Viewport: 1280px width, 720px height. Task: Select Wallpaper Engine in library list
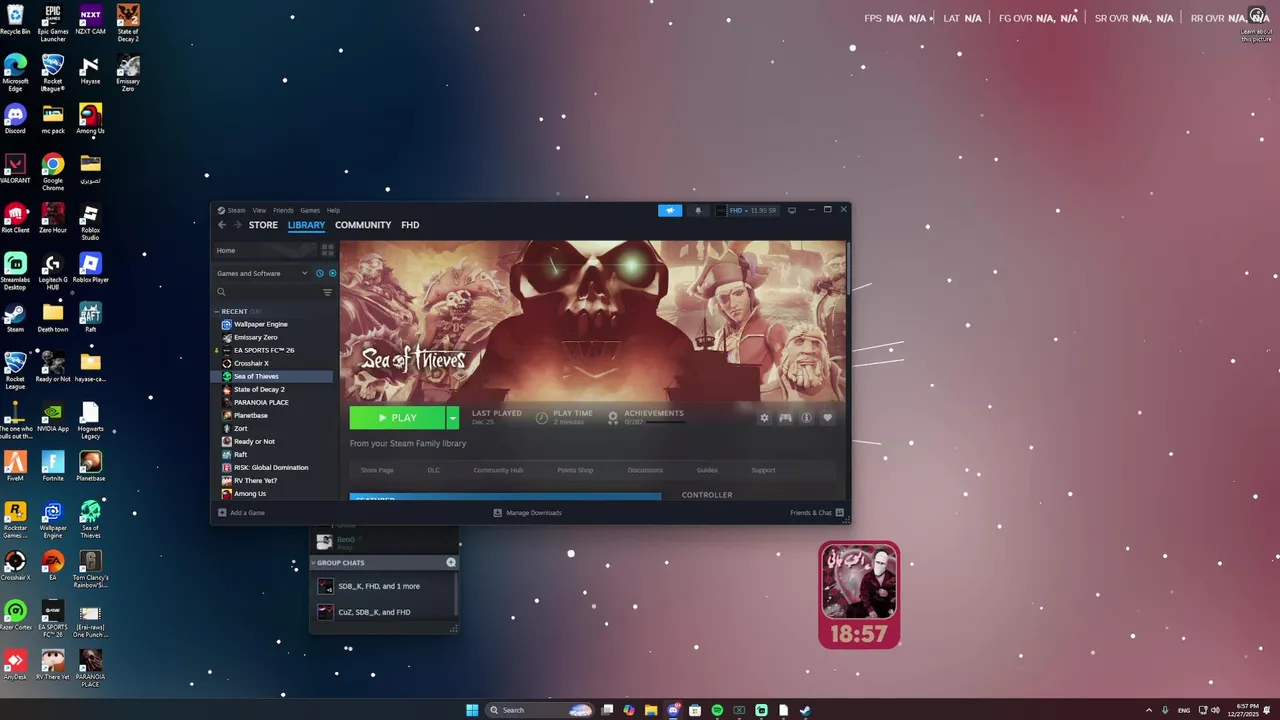point(260,324)
